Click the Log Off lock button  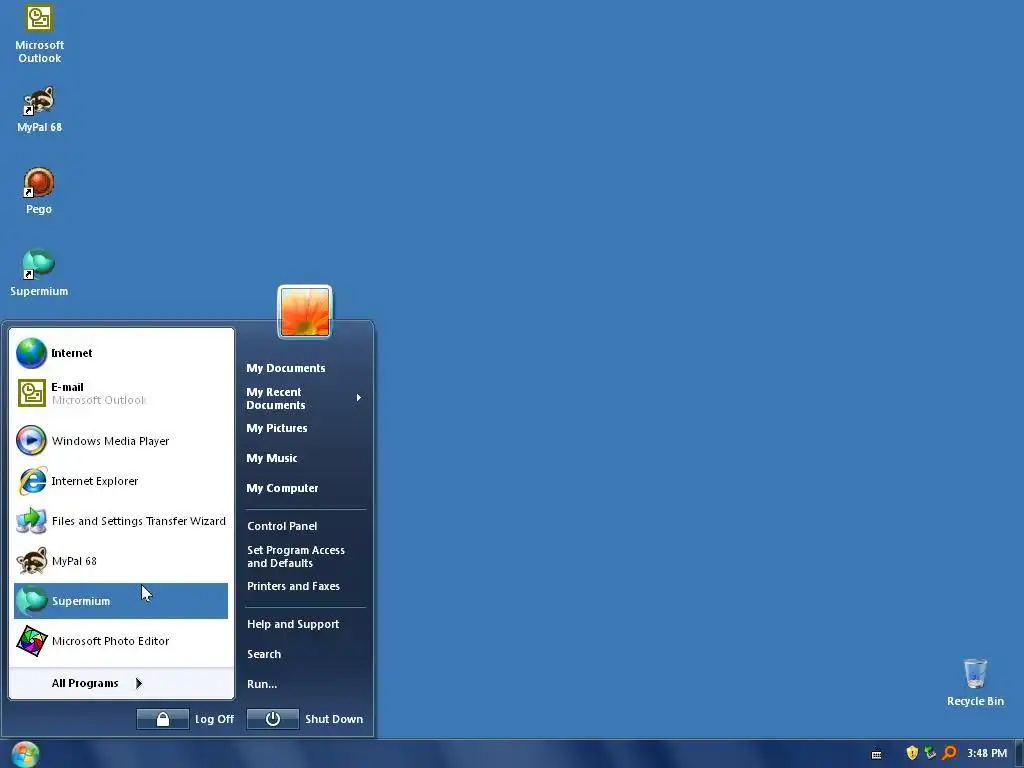click(x=163, y=719)
